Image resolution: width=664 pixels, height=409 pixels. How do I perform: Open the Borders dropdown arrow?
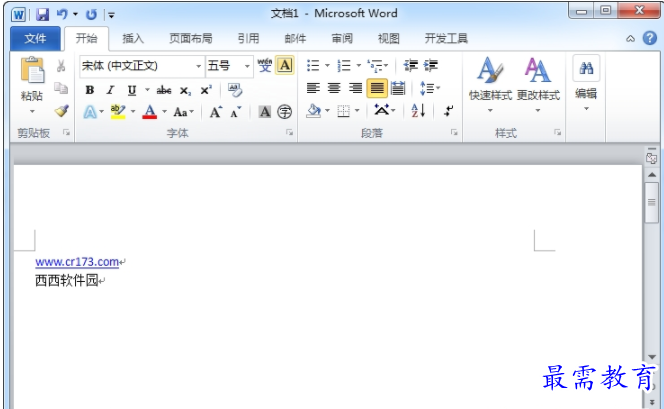click(357, 111)
